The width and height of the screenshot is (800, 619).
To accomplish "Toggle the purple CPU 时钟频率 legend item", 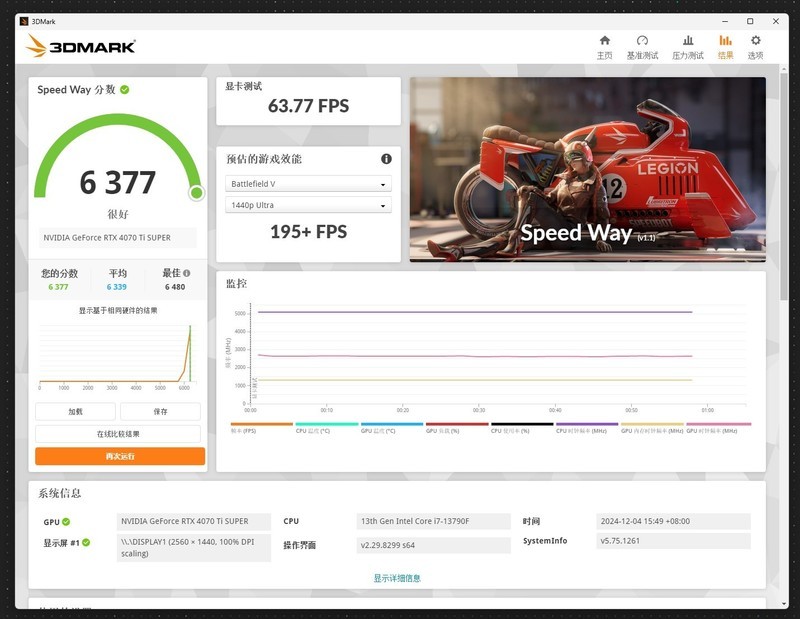I will (x=587, y=428).
